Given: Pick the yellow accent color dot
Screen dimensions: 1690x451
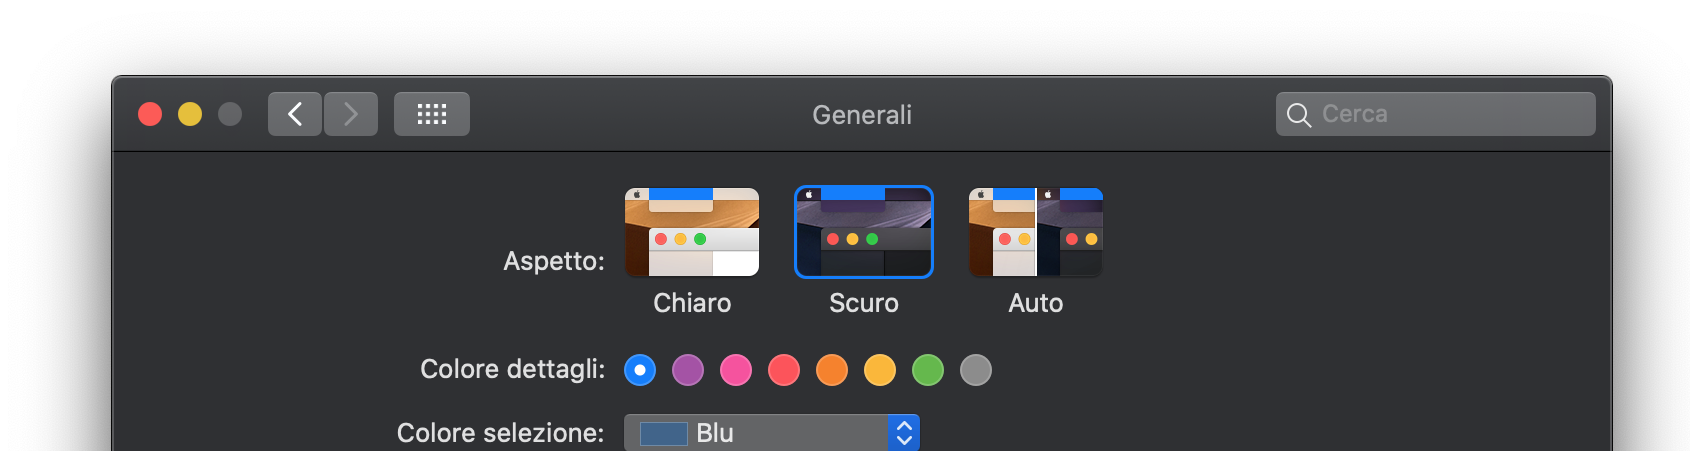Looking at the screenshot, I should [880, 370].
